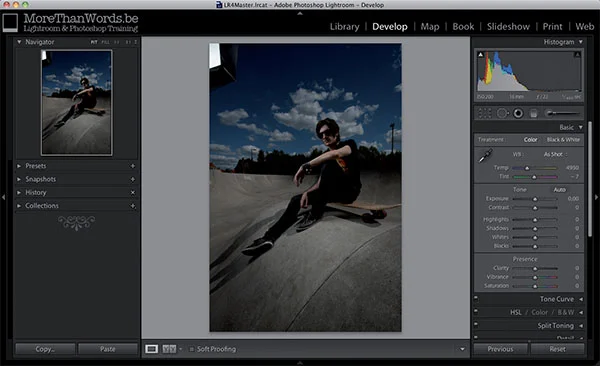
Task: Open the toolbar content dropdown arrow
Action: pos(462,349)
